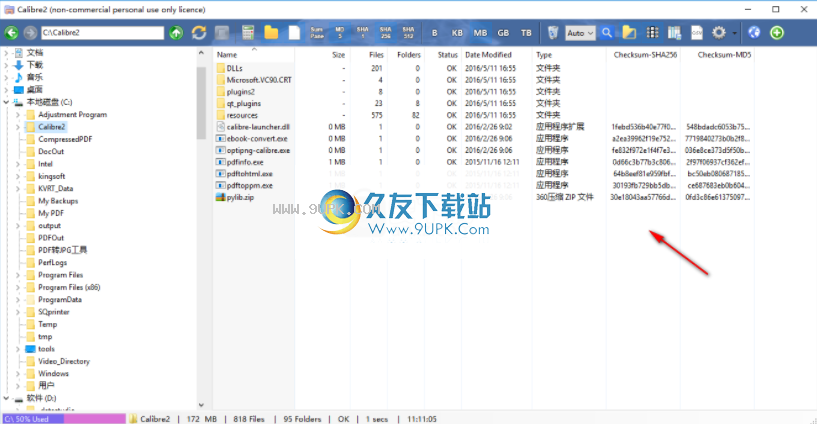Refresh the folder scan
The image size is (817, 424).
tap(199, 33)
